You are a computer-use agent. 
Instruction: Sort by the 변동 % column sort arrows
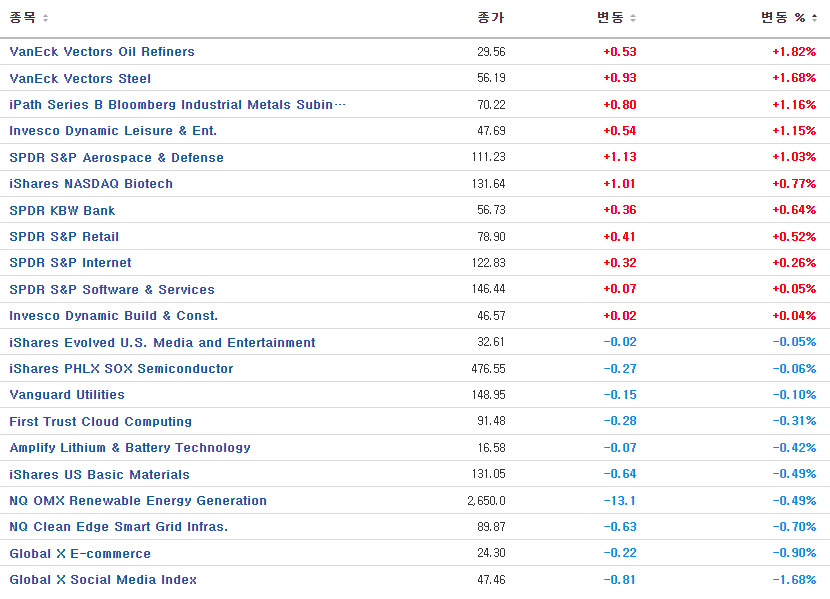(815, 18)
